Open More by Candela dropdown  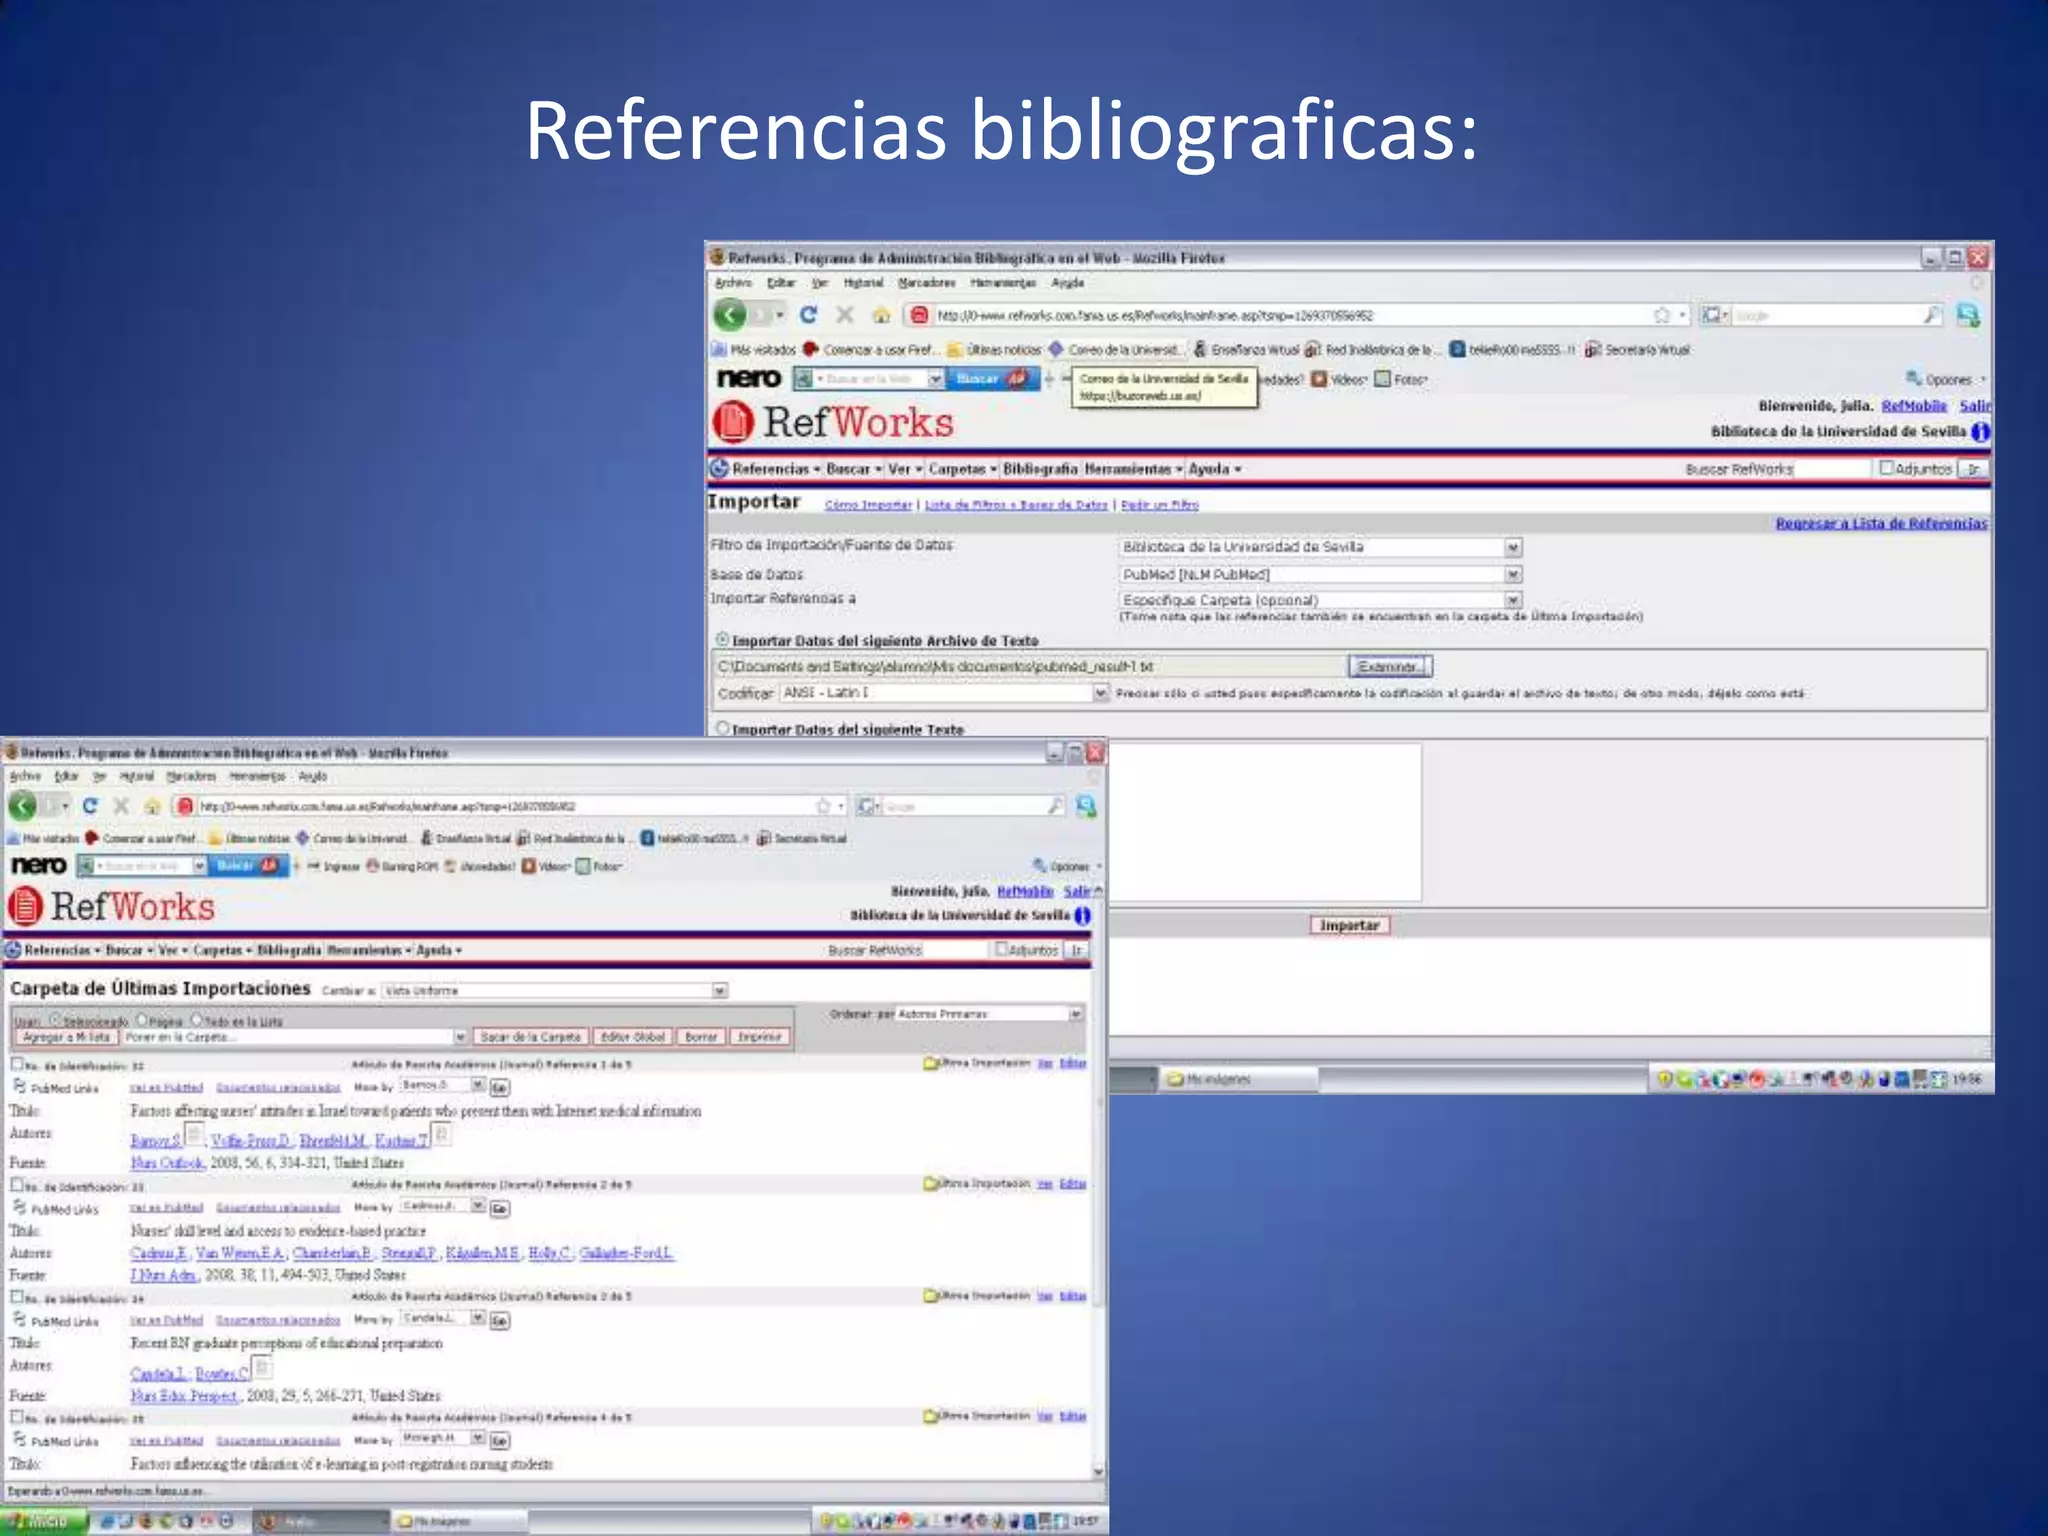[443, 1318]
